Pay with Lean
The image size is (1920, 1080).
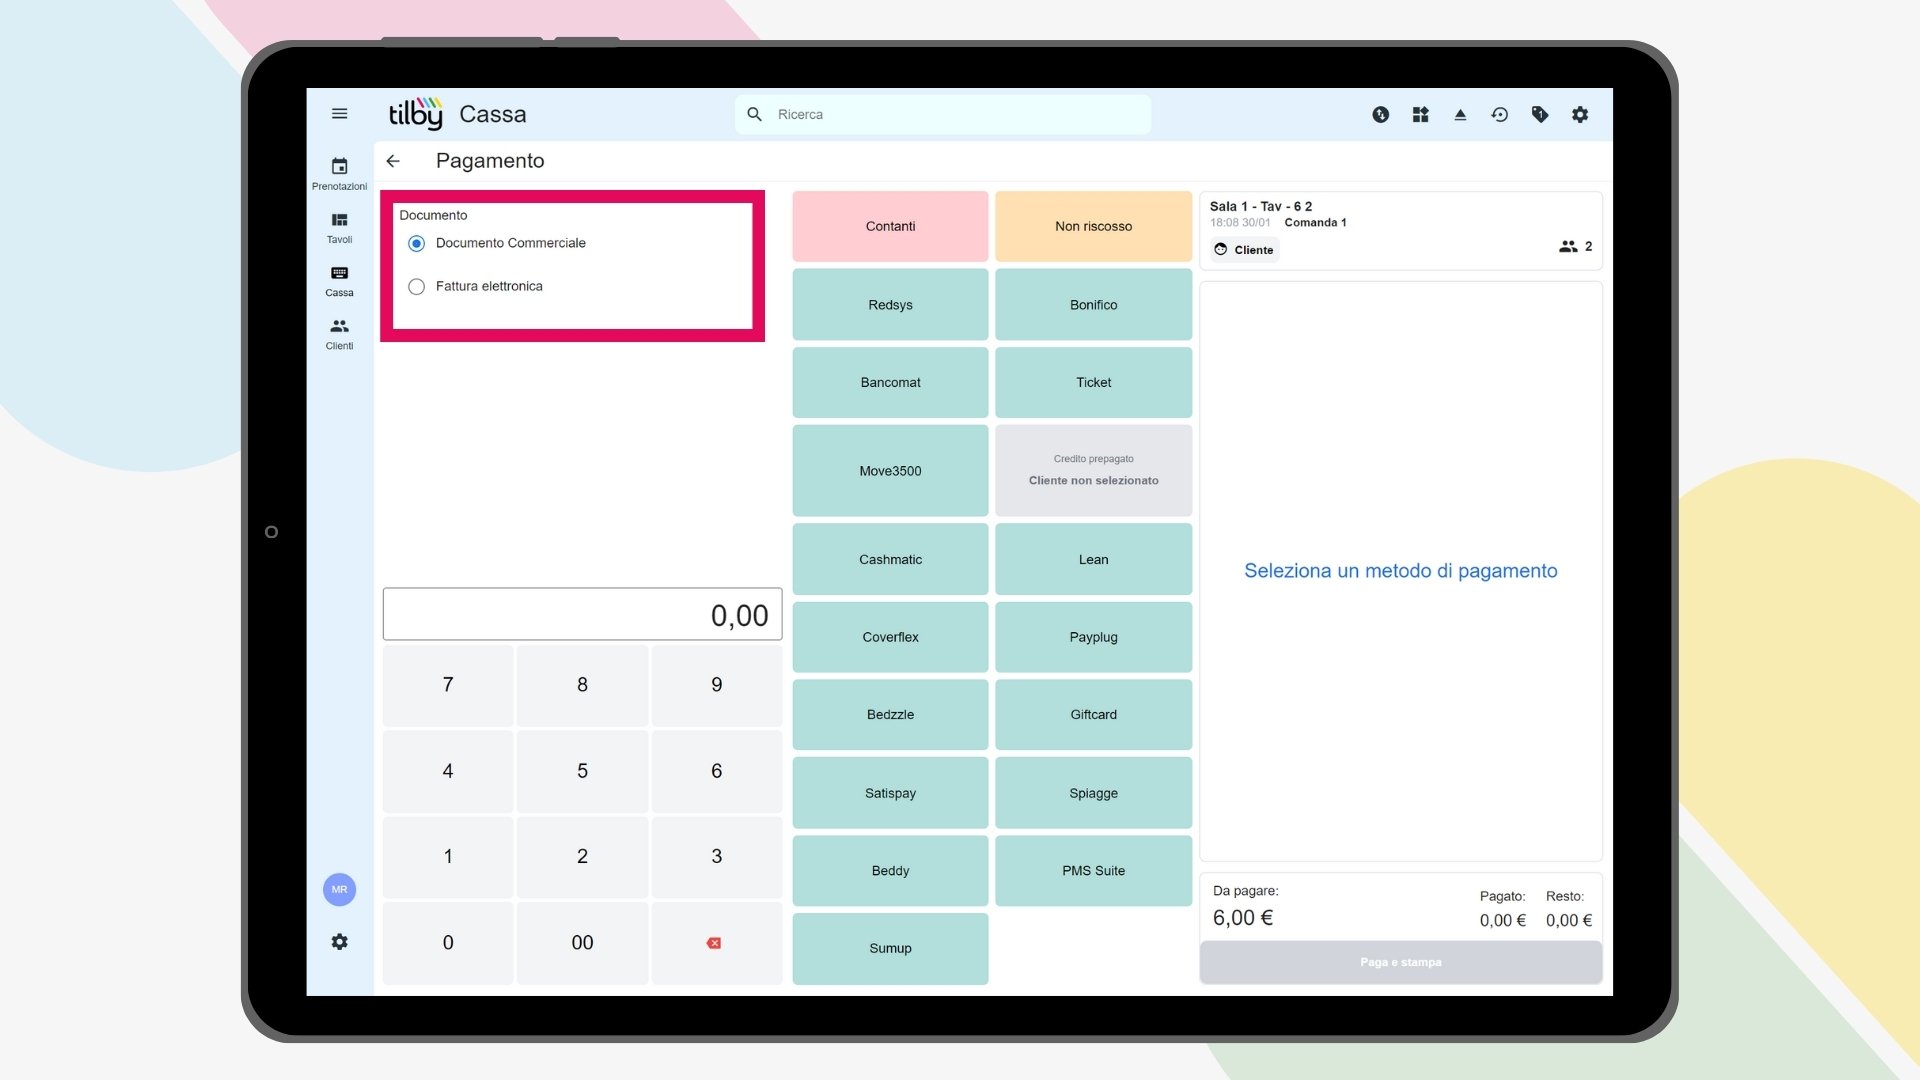(1093, 559)
